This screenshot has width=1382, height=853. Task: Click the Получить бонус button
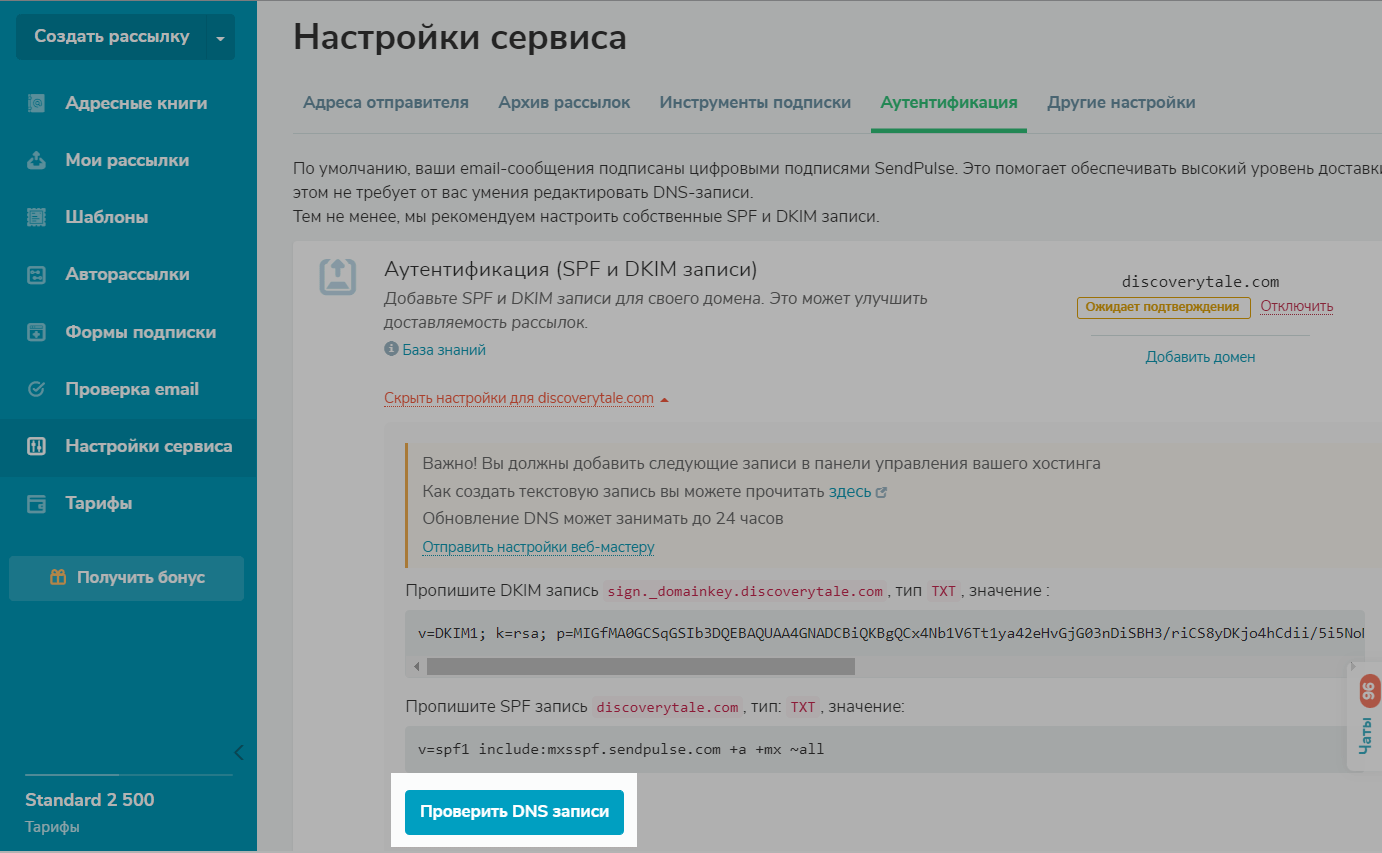[126, 578]
